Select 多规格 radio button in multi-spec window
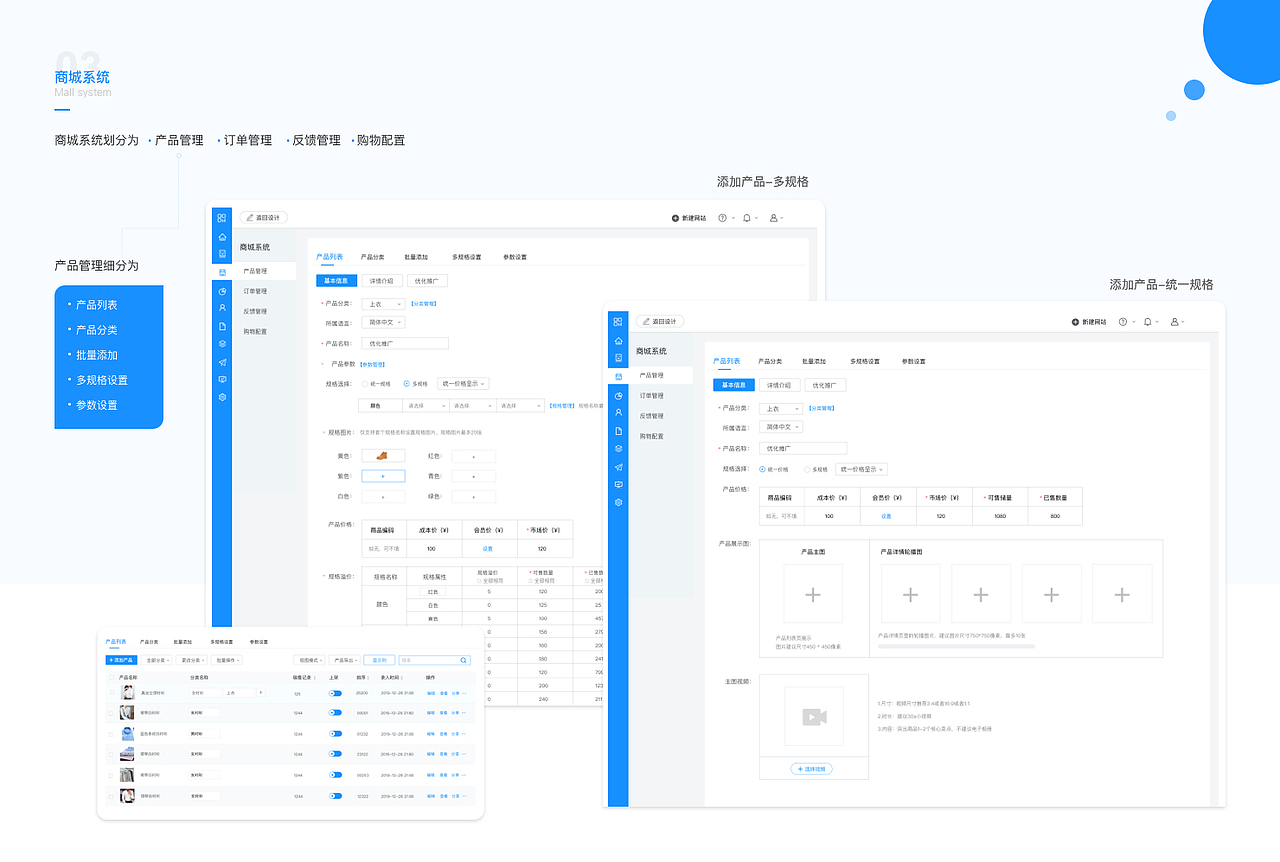 pyautogui.click(x=406, y=383)
